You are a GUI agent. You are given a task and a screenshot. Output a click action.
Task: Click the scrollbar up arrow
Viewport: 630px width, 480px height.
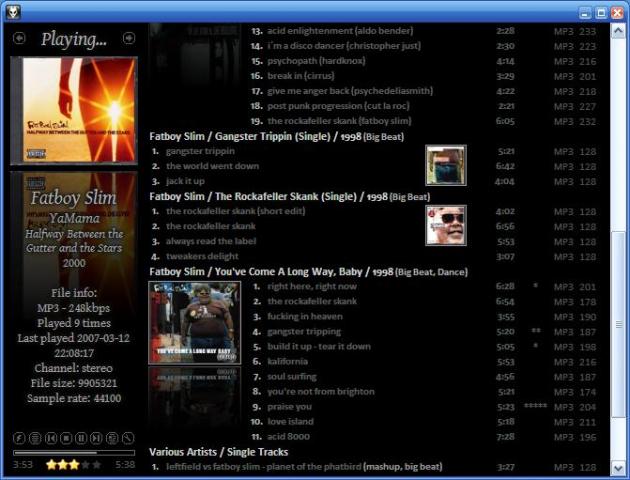(618, 31)
